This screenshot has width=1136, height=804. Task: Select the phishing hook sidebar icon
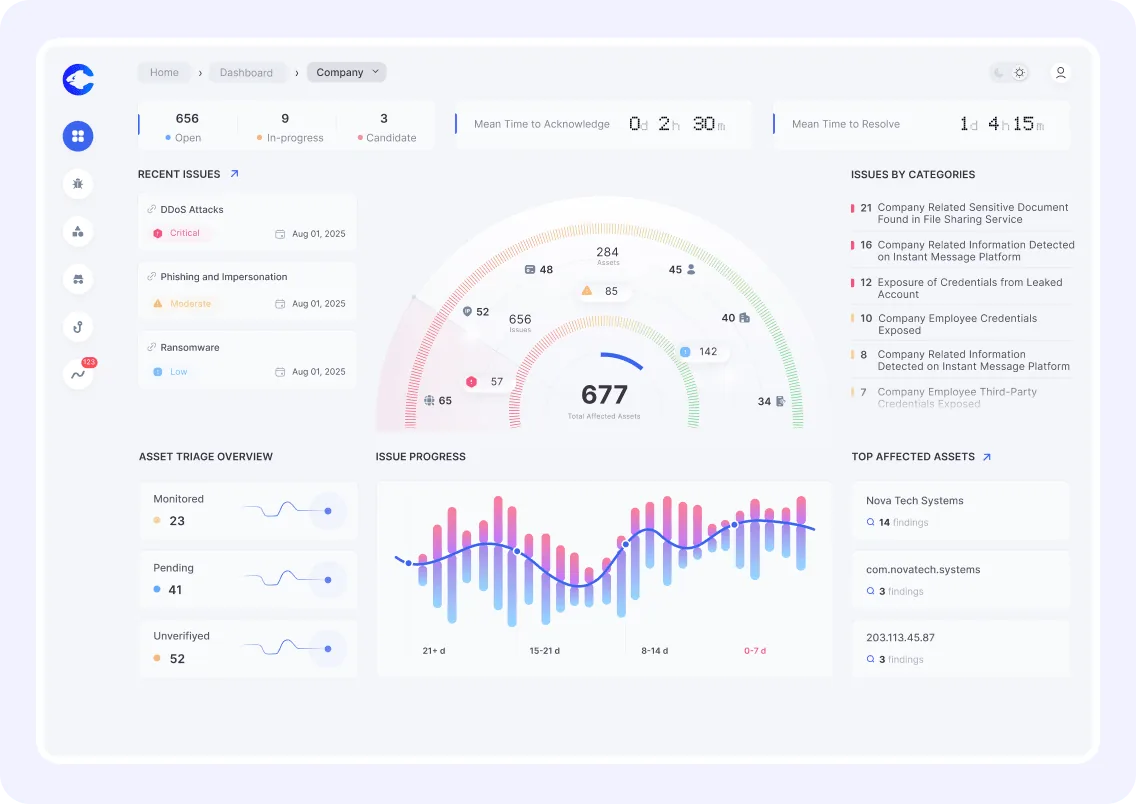[x=78, y=327]
